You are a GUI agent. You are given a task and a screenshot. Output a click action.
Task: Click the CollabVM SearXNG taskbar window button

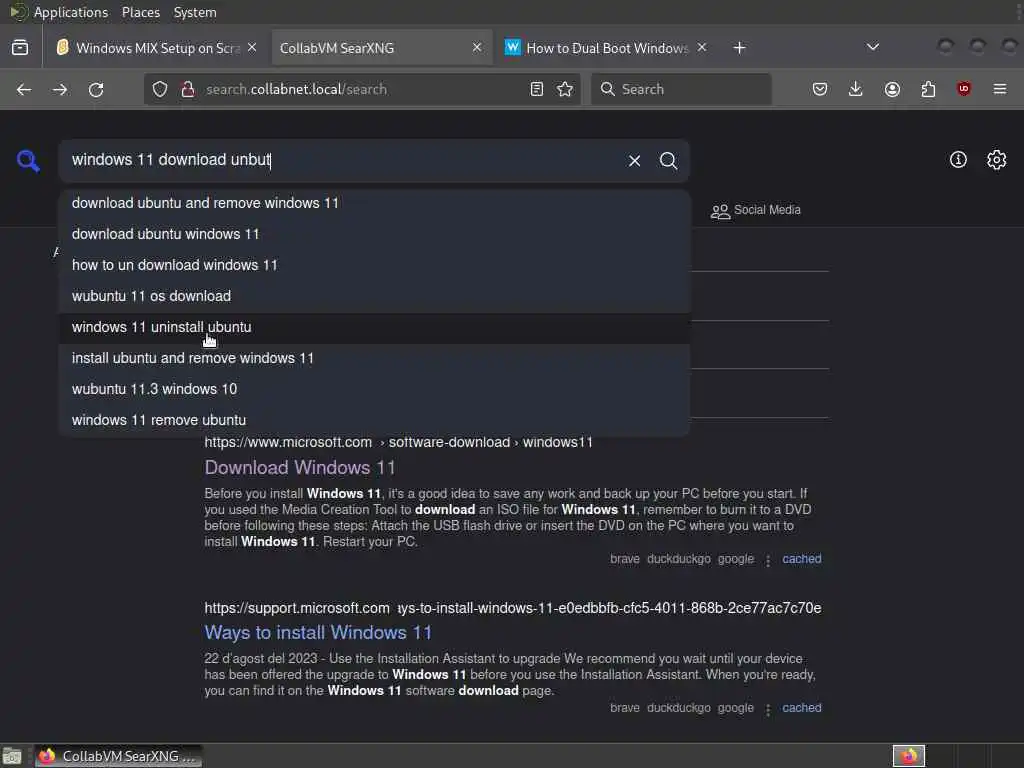coord(118,756)
